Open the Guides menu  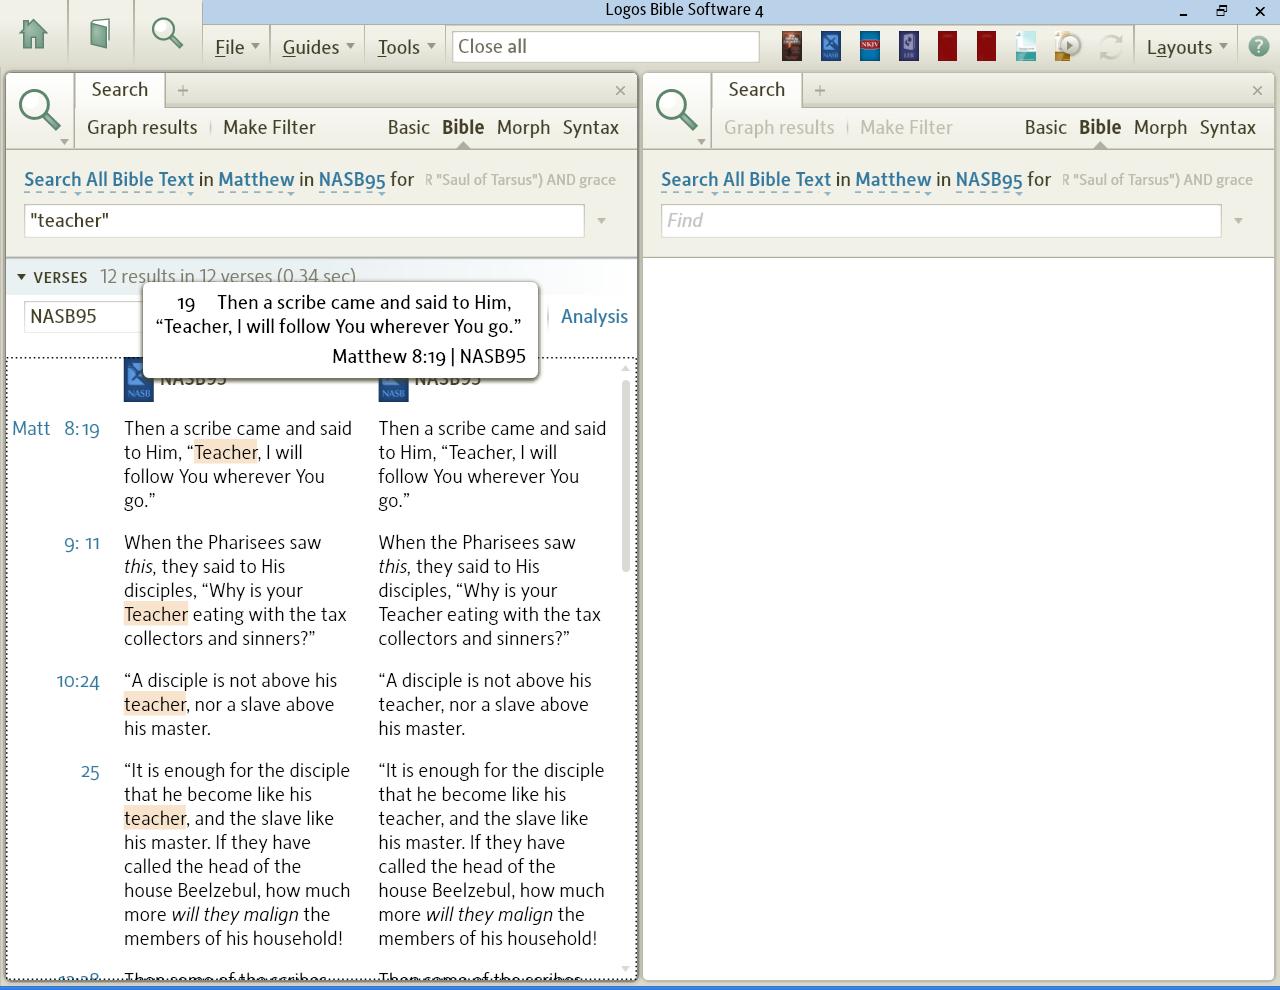tap(317, 47)
